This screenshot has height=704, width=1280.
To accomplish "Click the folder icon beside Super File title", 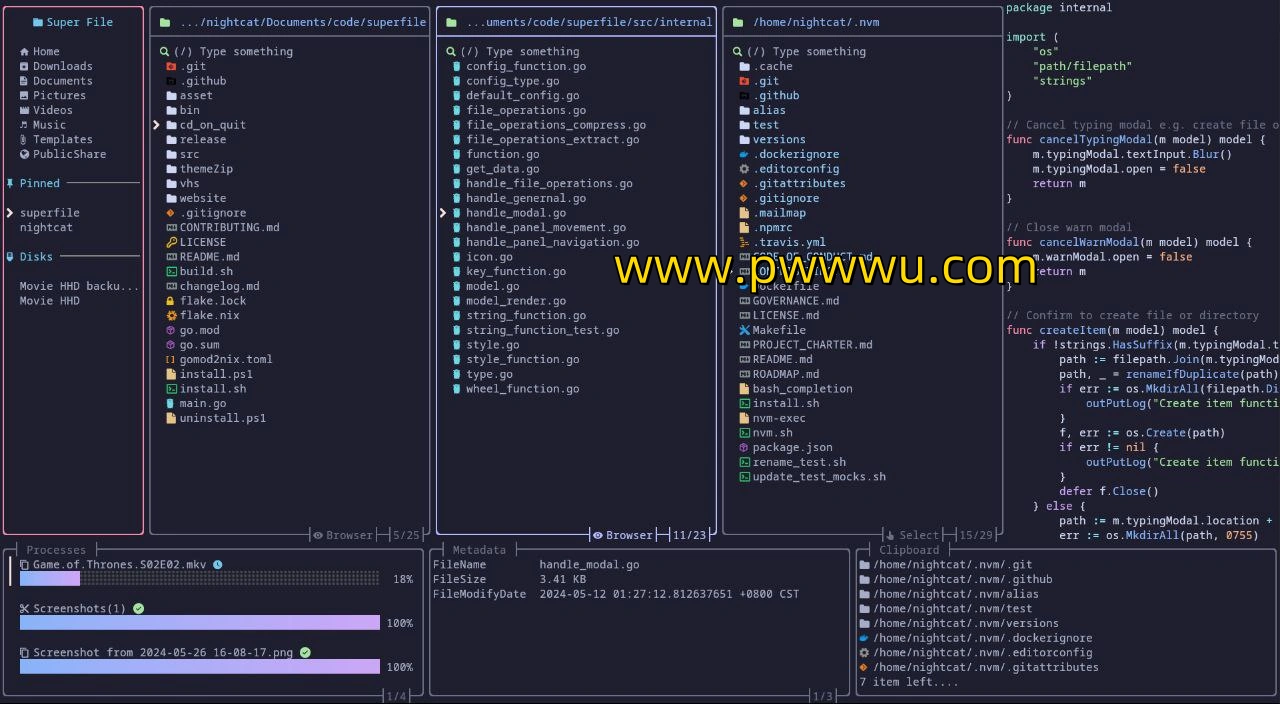I will coord(37,22).
